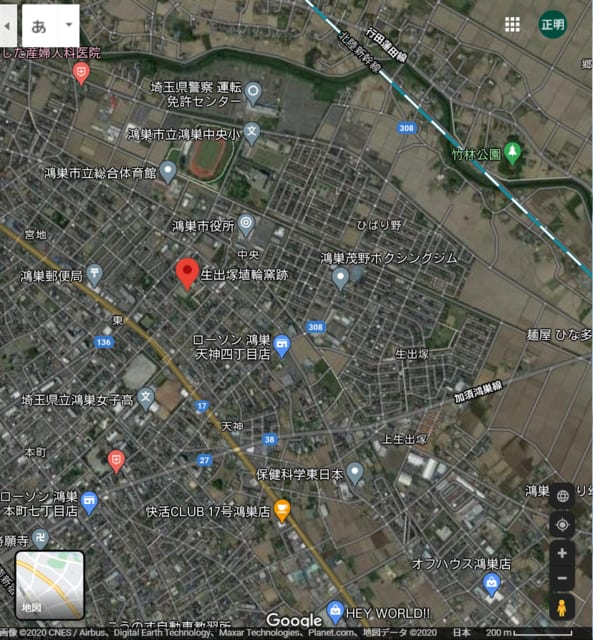Viewport: 593px width, 640px height.
Task: Collapse side panel with left arrow
Action: (x=7, y=25)
